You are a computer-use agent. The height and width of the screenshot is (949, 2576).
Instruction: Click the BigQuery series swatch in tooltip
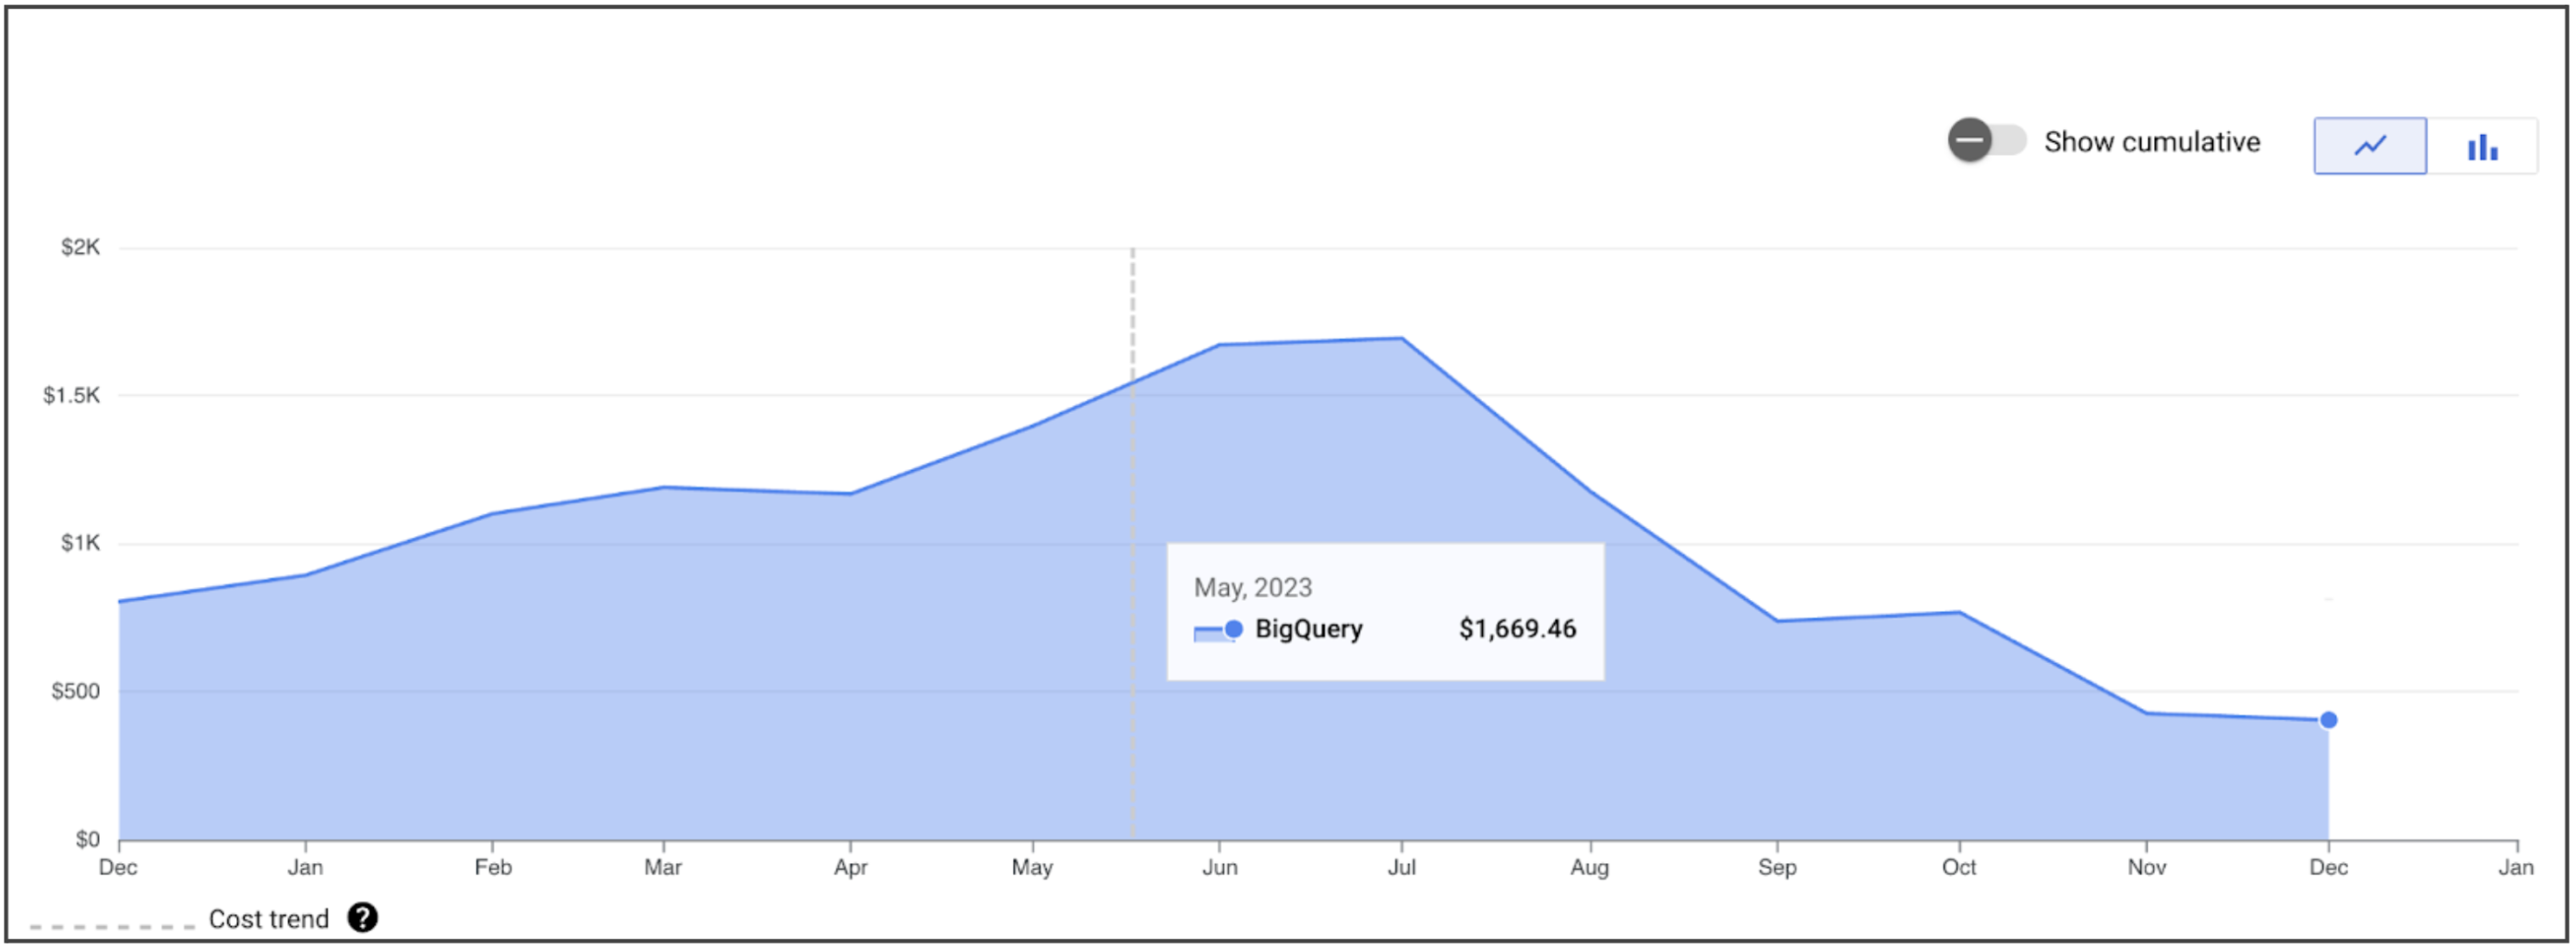[1218, 630]
